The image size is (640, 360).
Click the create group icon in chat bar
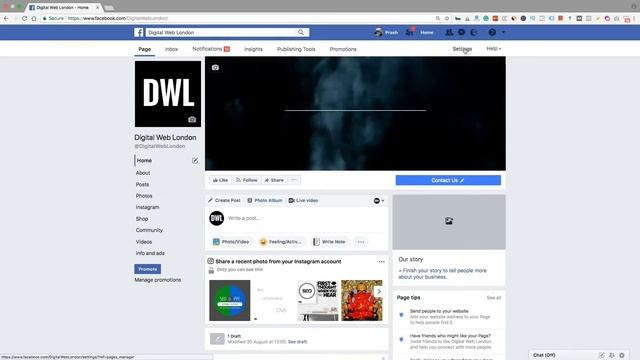pos(612,356)
